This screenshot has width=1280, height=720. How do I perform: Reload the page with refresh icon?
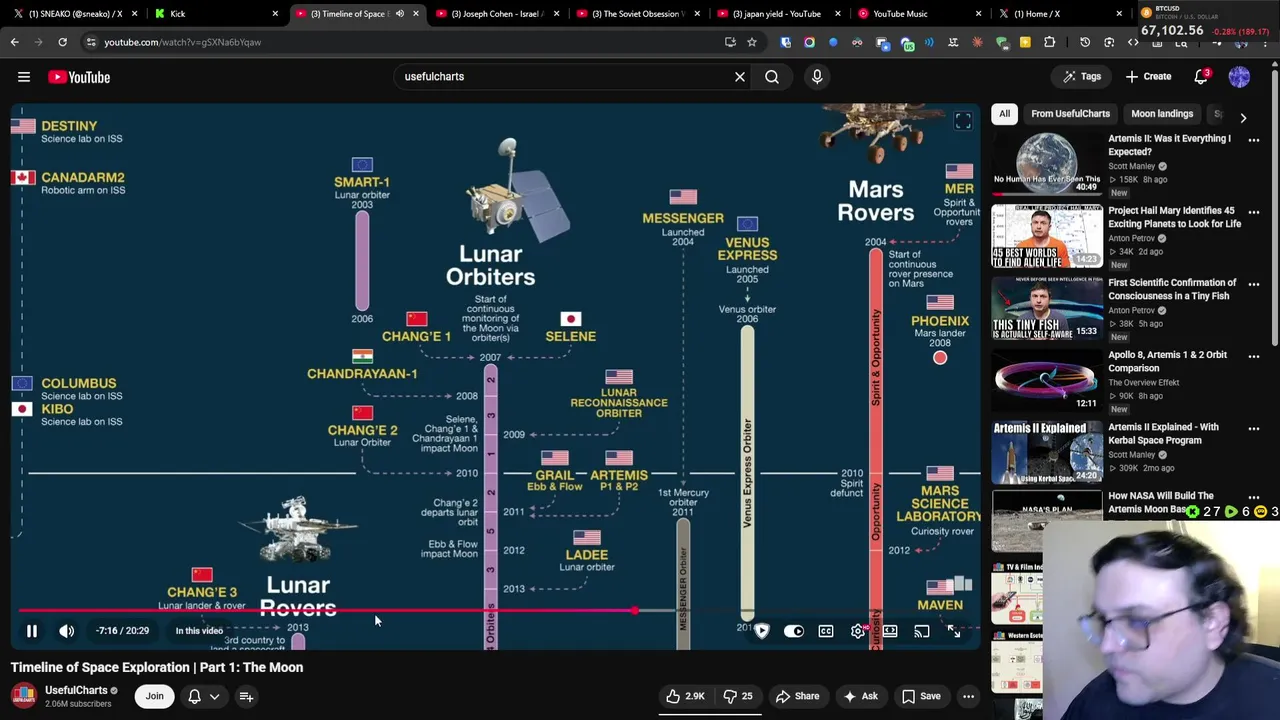62,42
